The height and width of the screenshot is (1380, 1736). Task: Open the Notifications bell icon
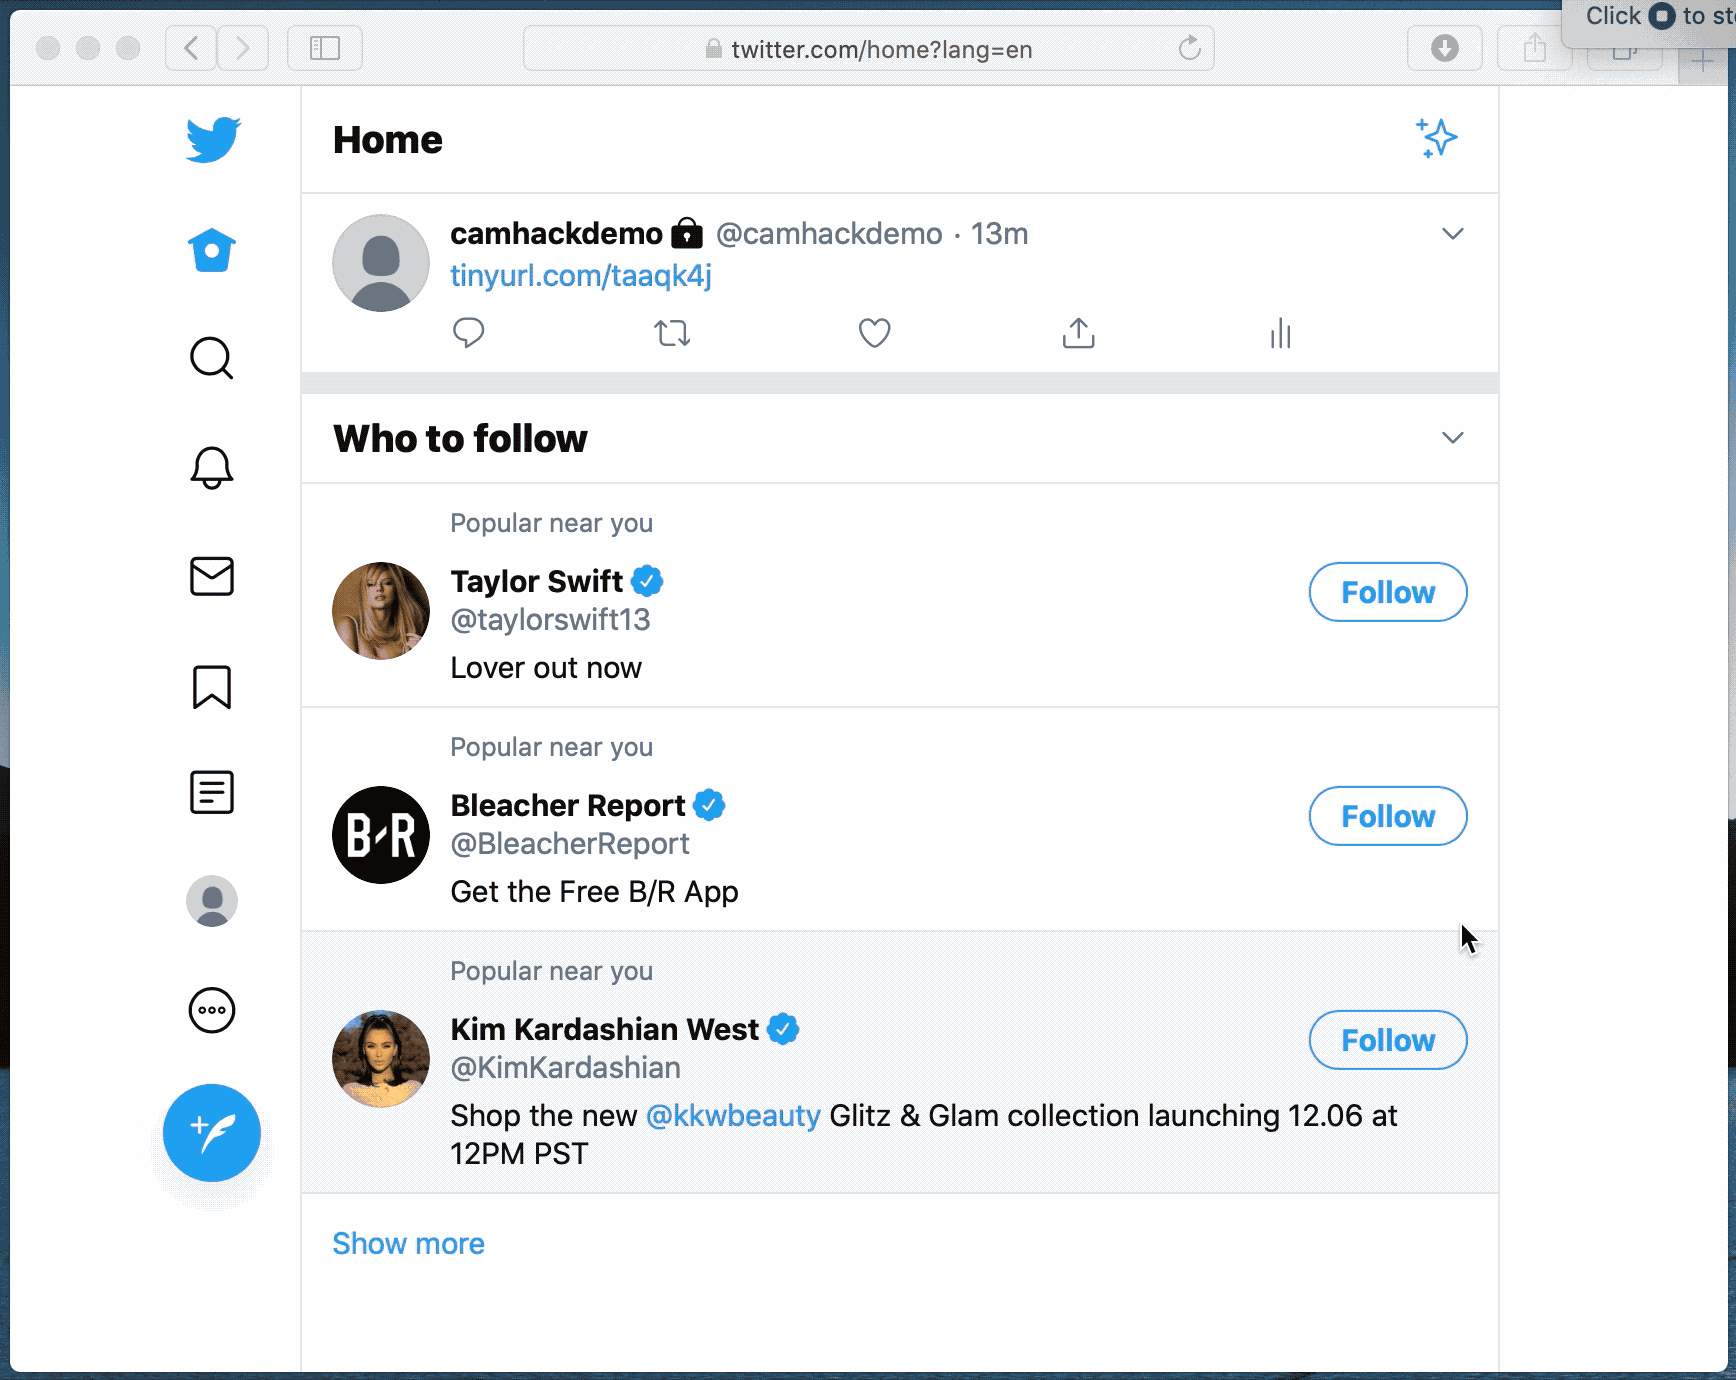(211, 467)
